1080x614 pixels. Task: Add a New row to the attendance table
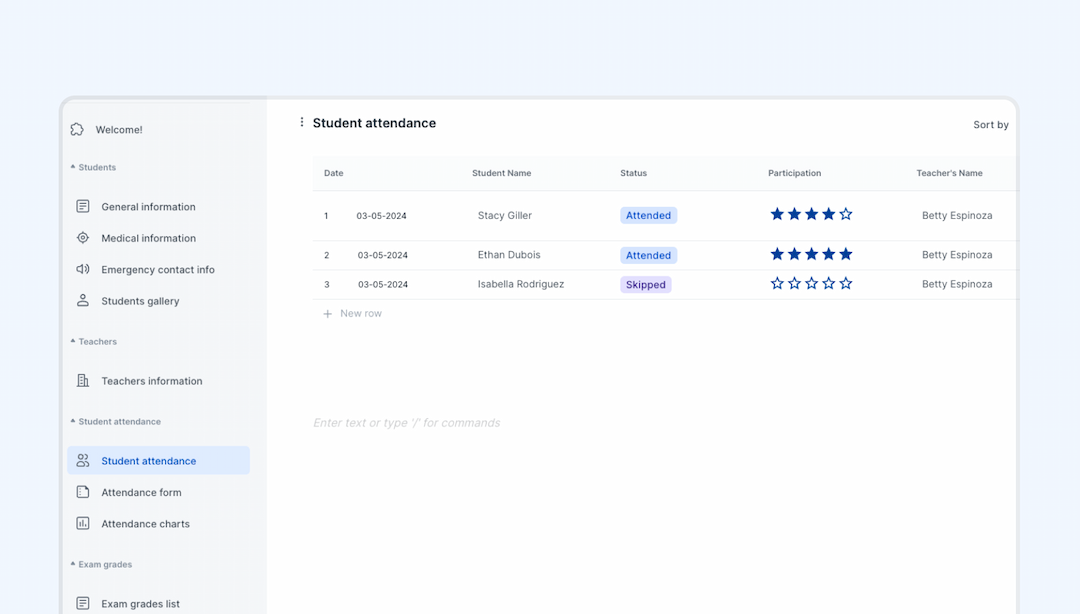tap(352, 313)
